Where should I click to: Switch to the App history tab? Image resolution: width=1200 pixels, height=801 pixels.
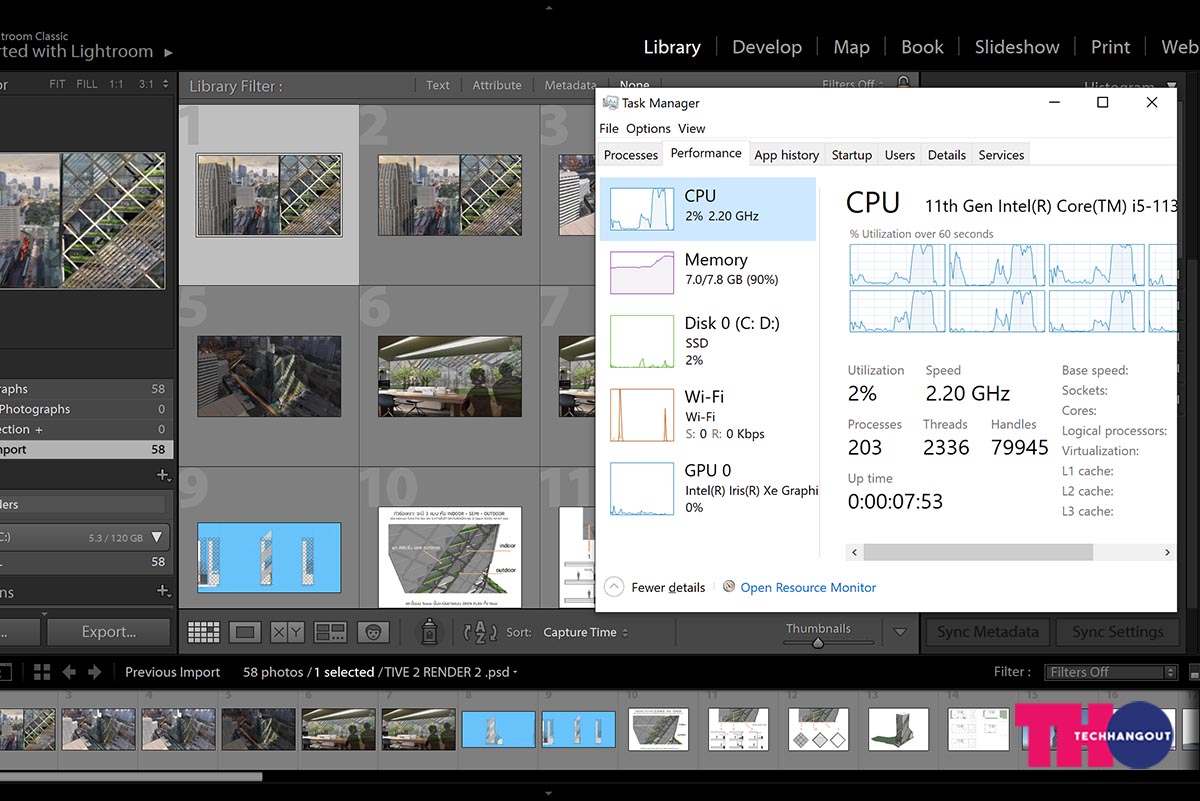[787, 155]
